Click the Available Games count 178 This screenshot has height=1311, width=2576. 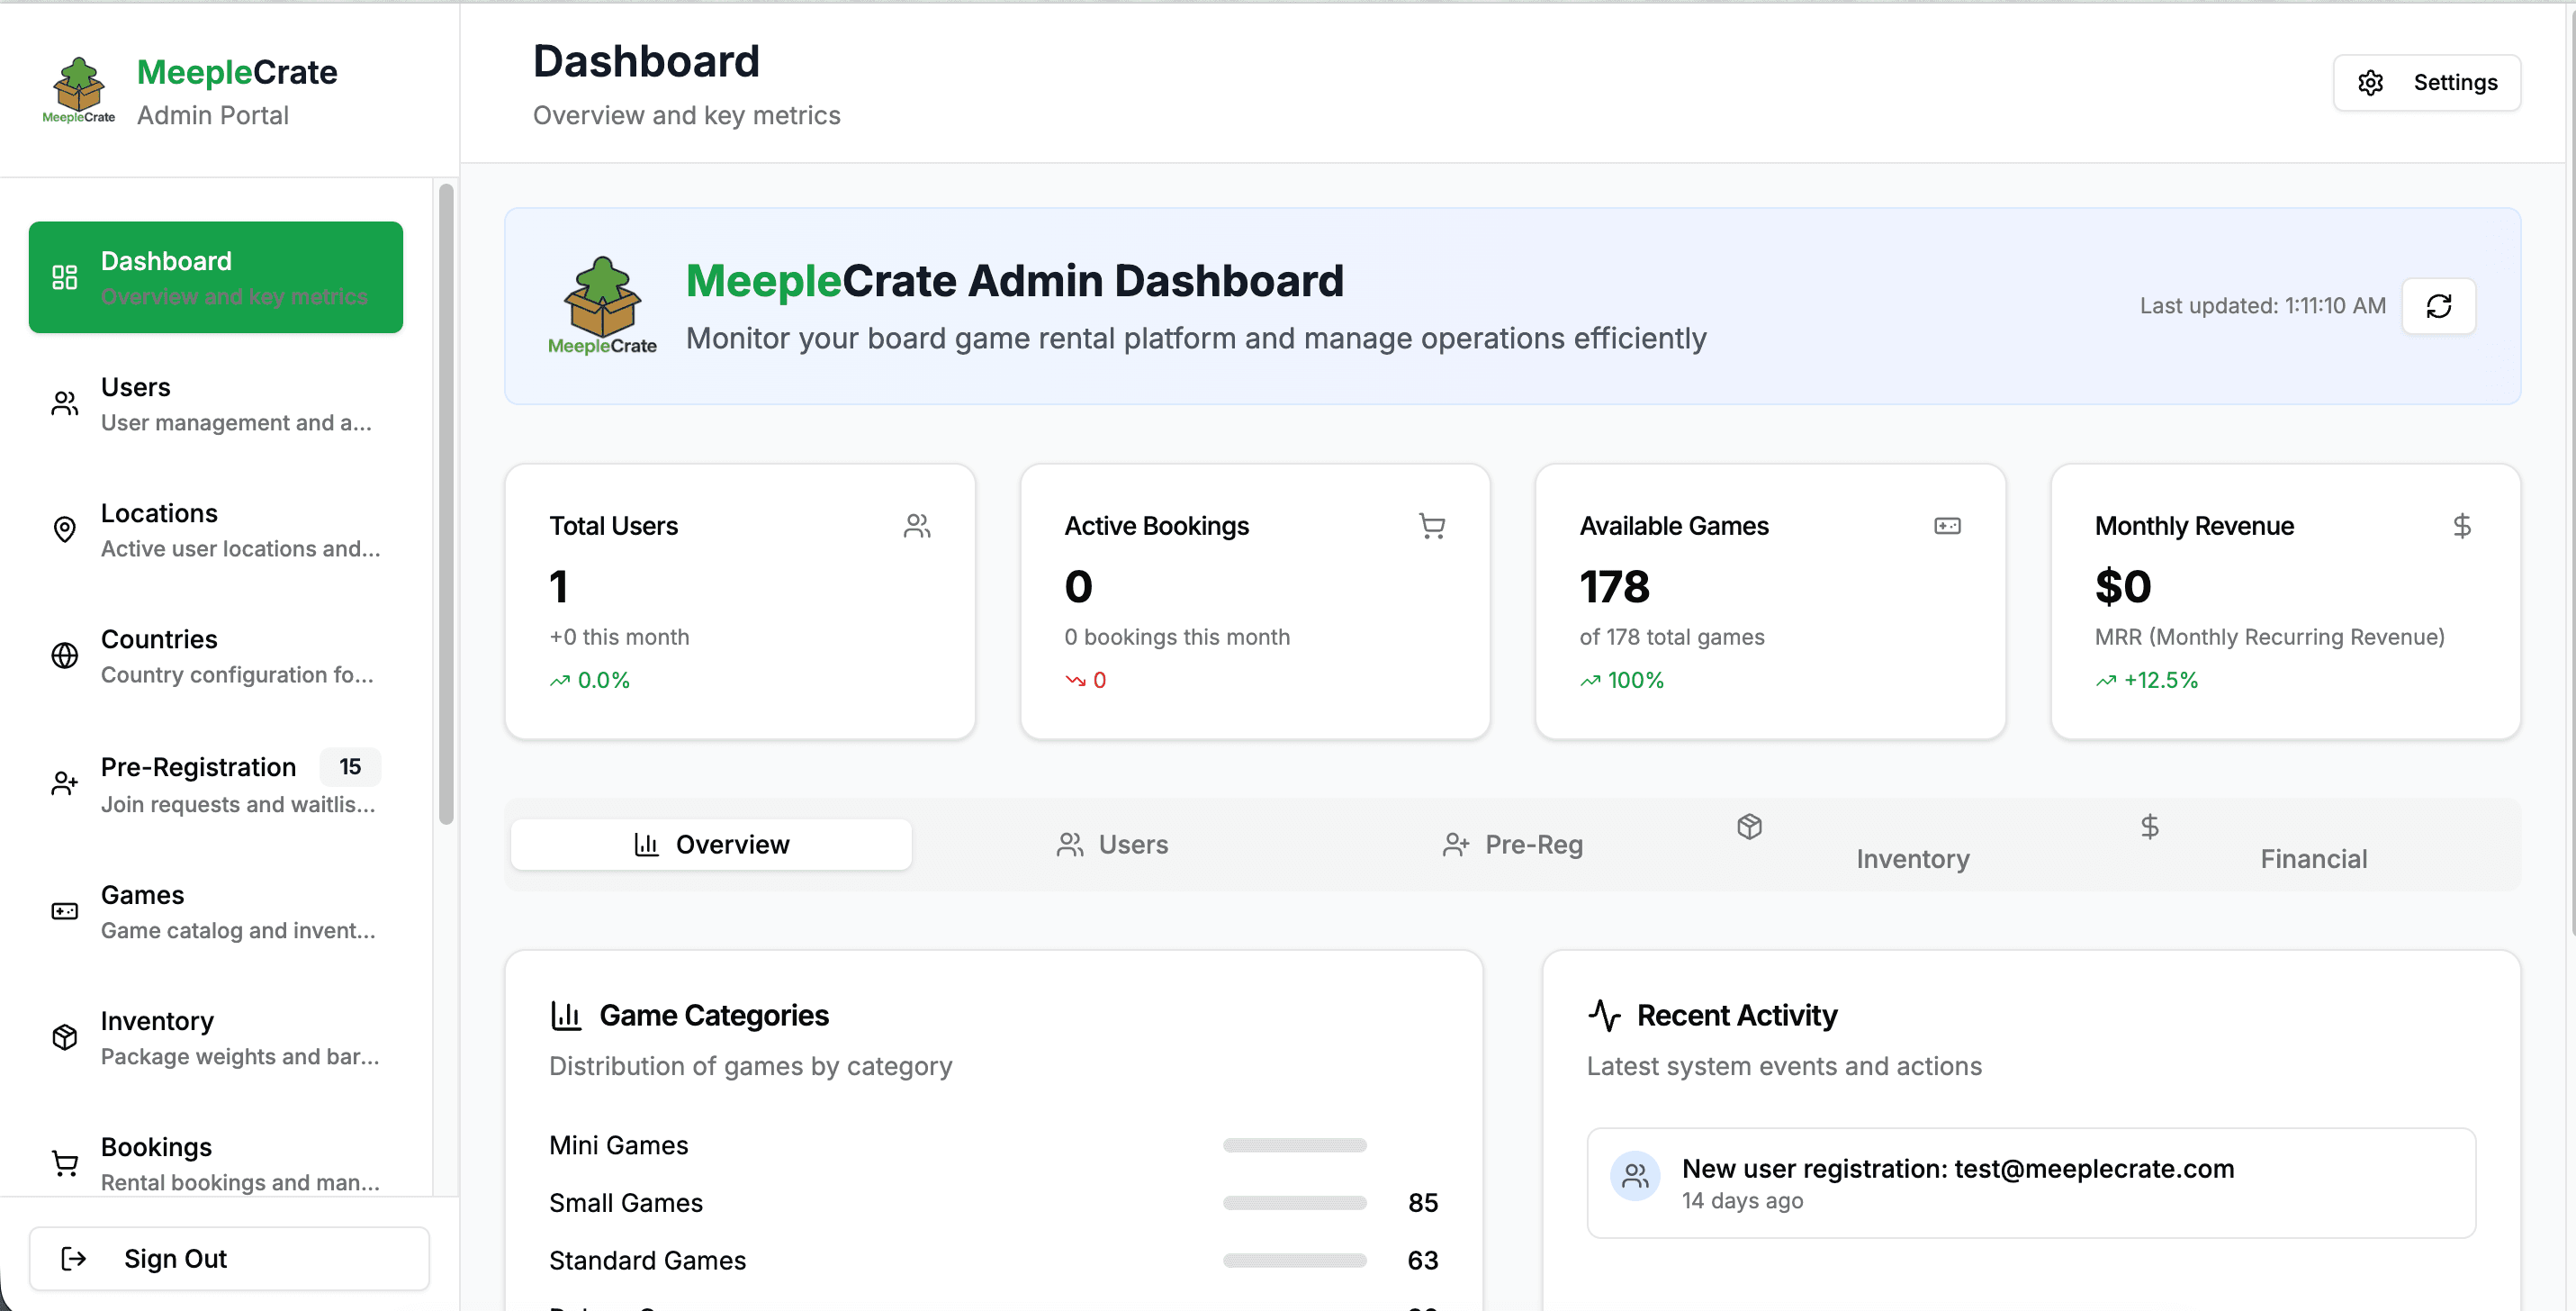(x=1615, y=586)
